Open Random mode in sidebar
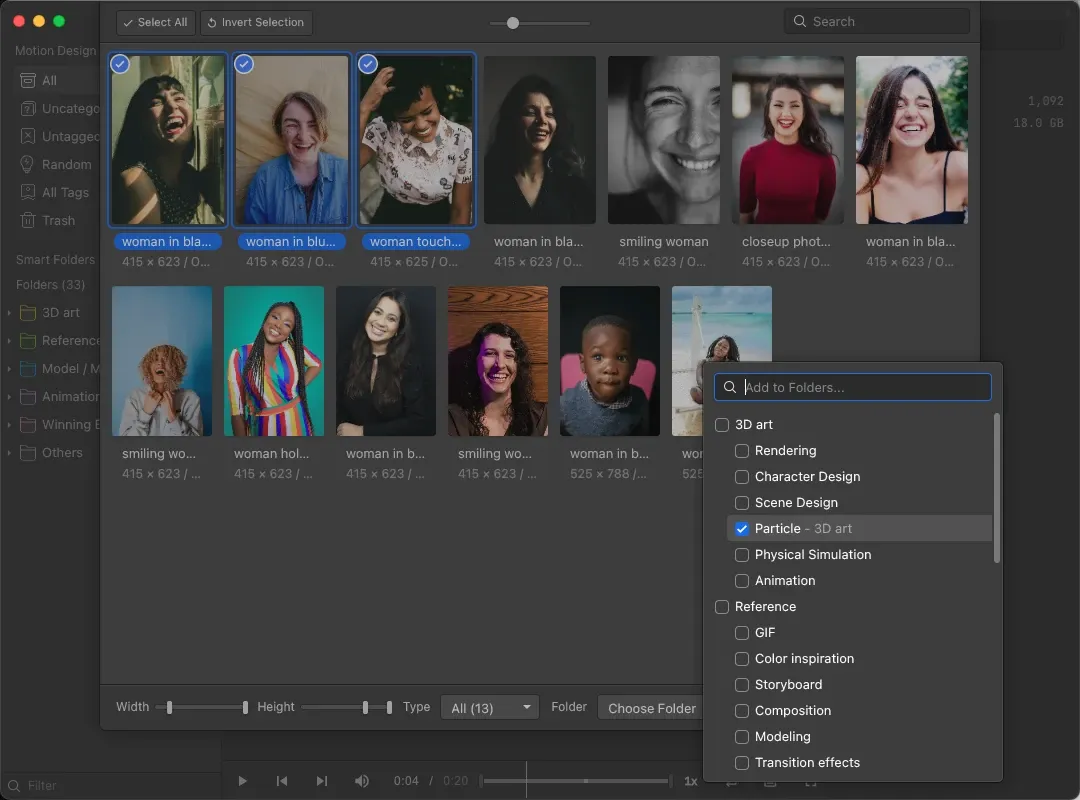The height and width of the screenshot is (800, 1080). tap(58, 165)
